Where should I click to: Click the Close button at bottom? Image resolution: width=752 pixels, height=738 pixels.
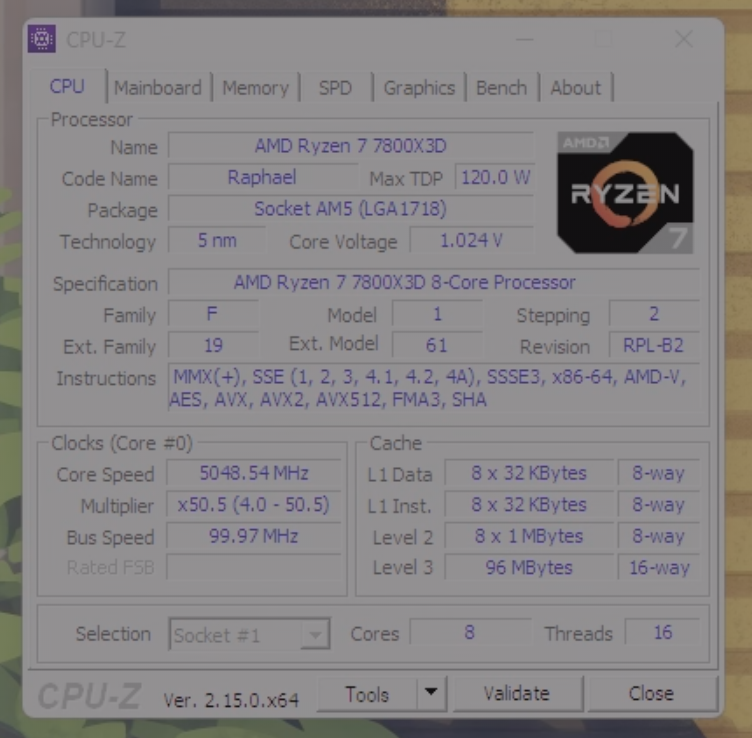(x=651, y=693)
